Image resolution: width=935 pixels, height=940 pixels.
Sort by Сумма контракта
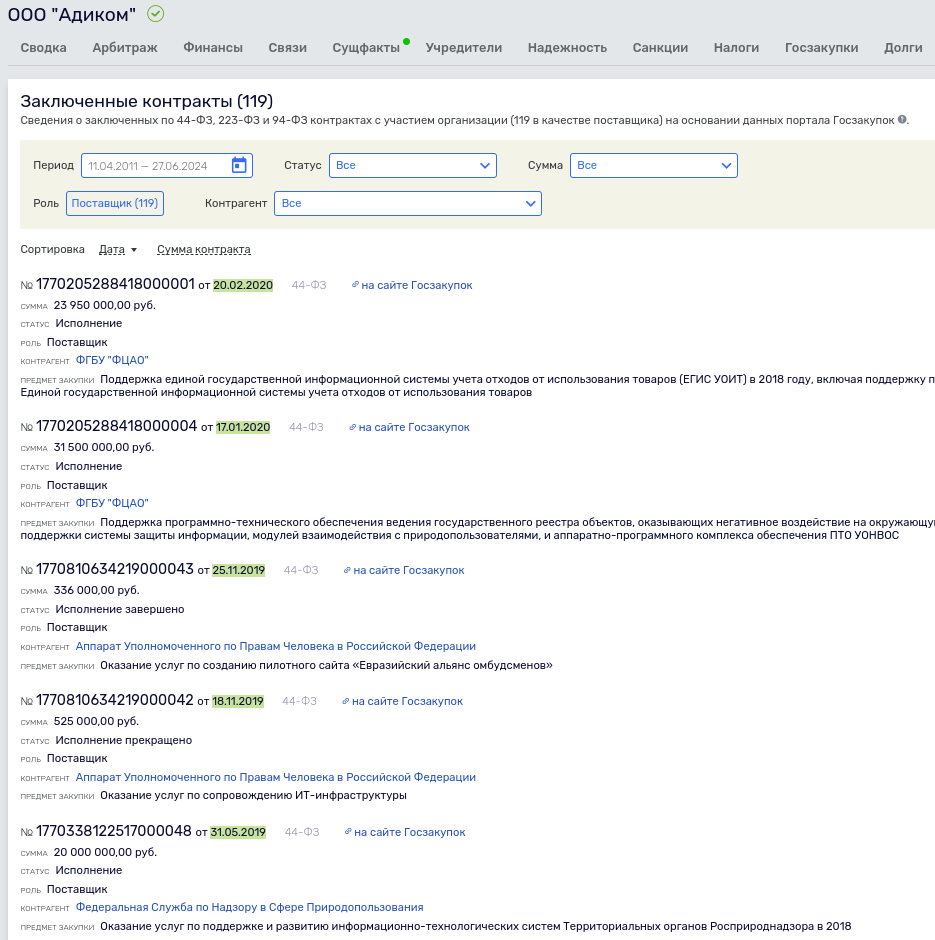pyautogui.click(x=204, y=249)
